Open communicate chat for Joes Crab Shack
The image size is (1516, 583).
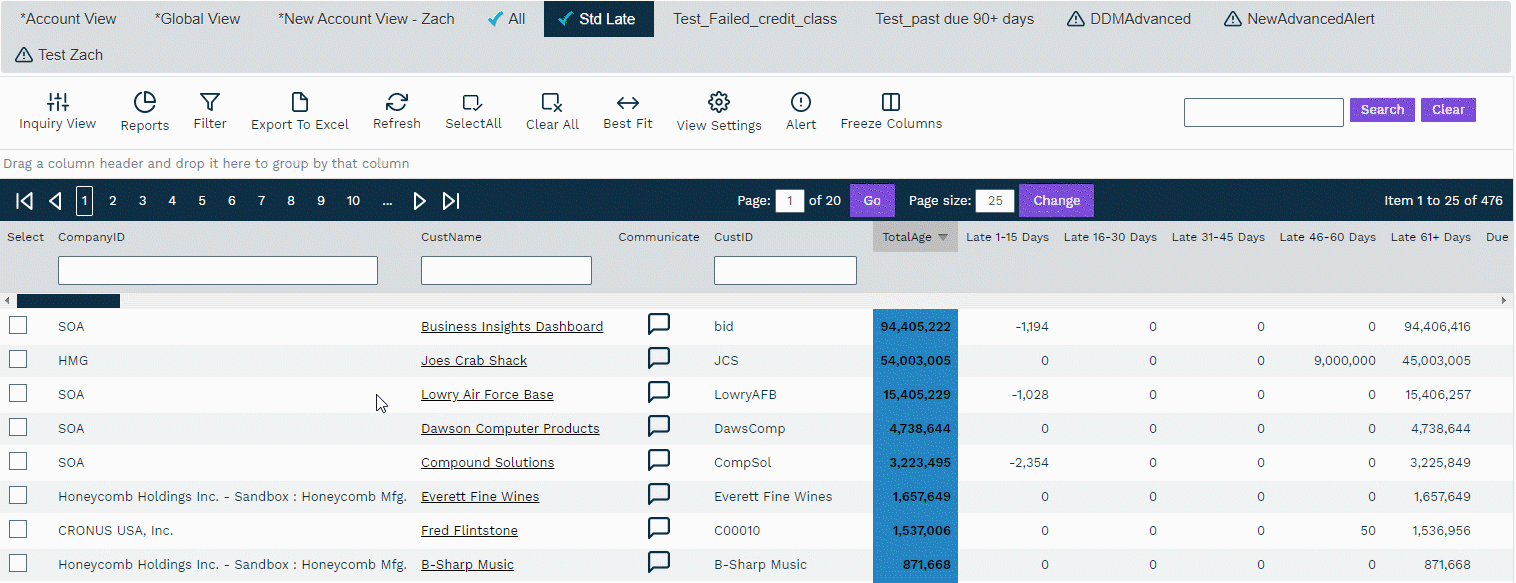[659, 359]
